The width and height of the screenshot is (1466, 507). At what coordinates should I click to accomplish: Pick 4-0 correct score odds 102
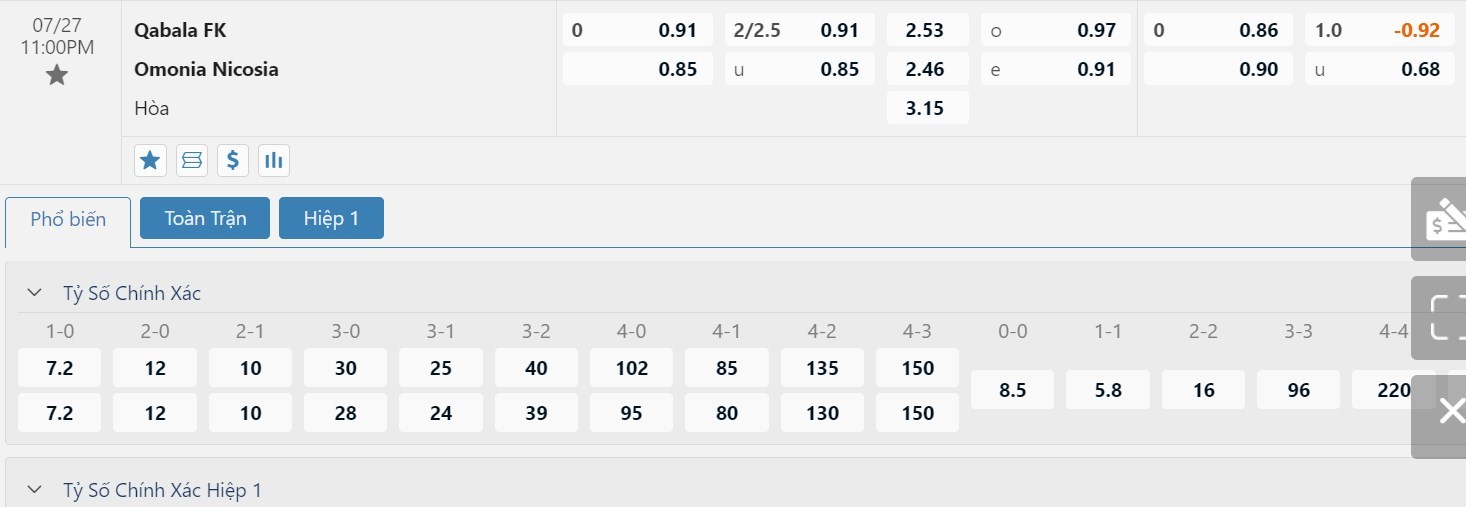[x=631, y=368]
